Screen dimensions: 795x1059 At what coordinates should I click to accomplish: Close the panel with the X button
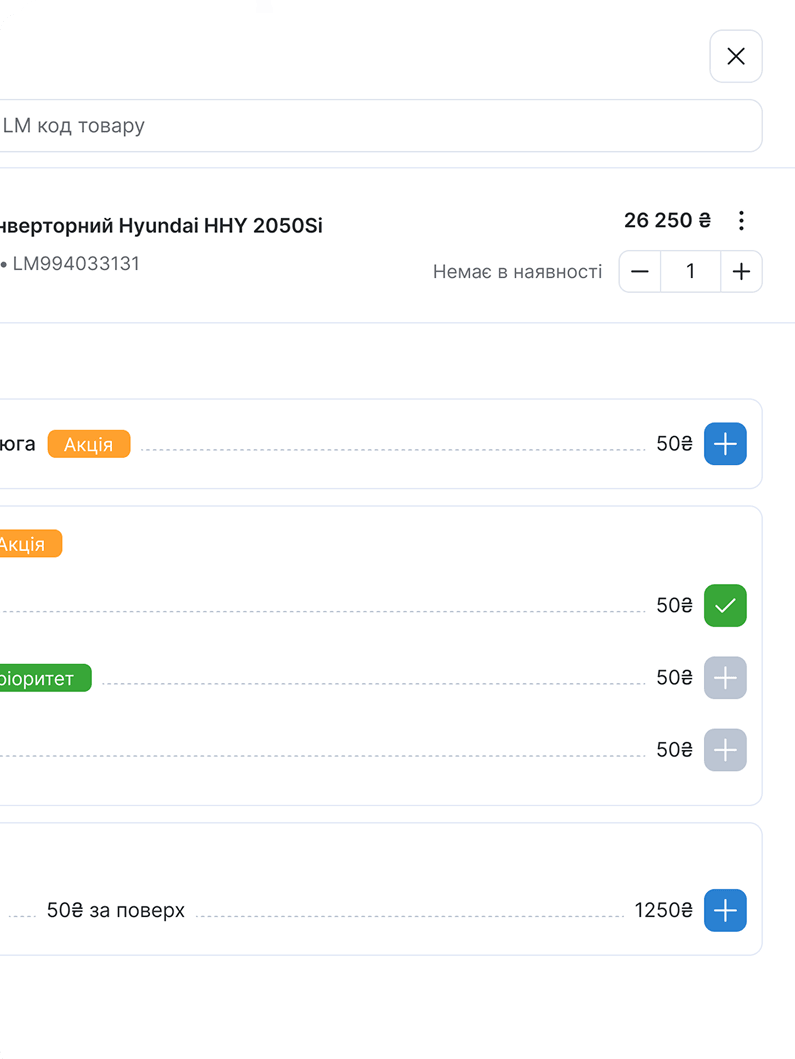tap(736, 56)
